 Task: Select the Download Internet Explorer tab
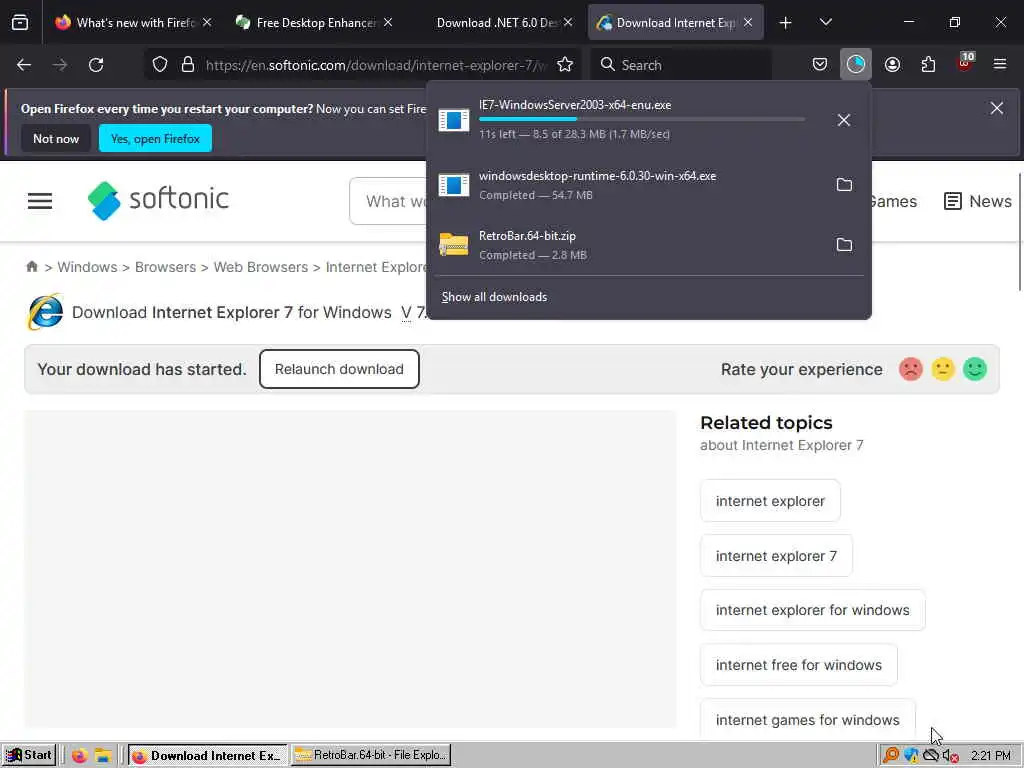tap(676, 23)
